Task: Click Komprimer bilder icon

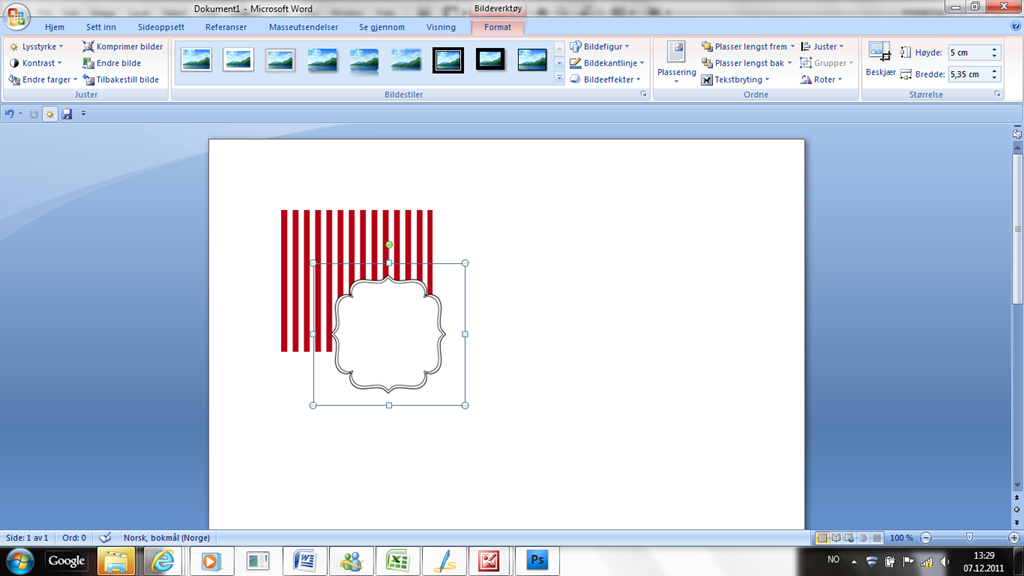Action: (x=89, y=47)
